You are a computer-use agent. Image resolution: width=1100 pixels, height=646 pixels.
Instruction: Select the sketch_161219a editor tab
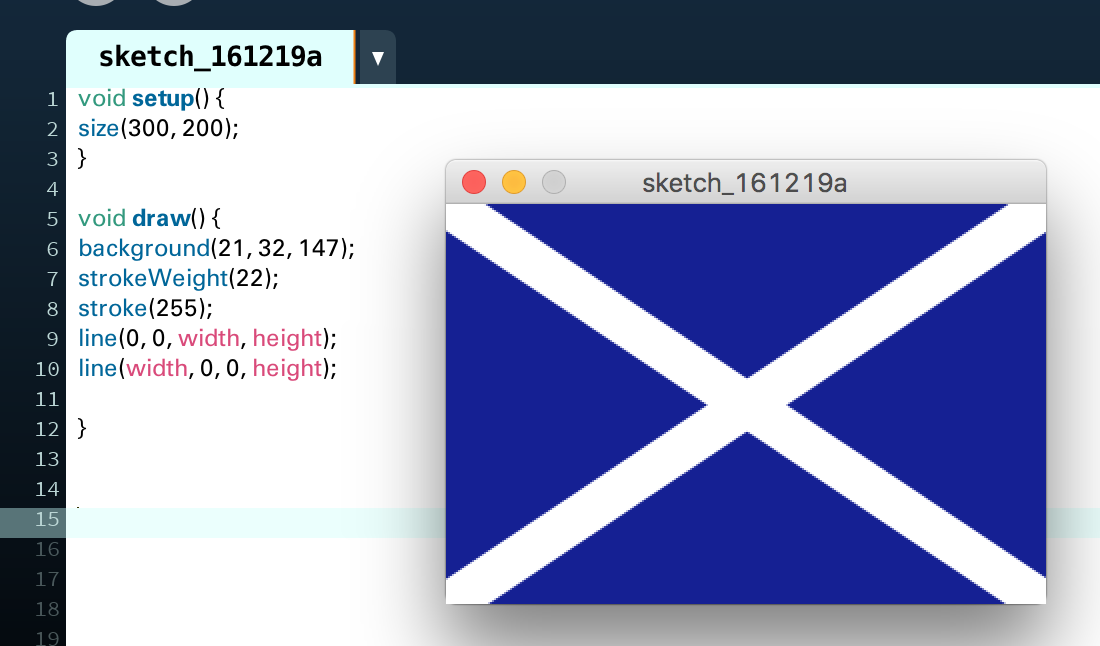pyautogui.click(x=210, y=57)
